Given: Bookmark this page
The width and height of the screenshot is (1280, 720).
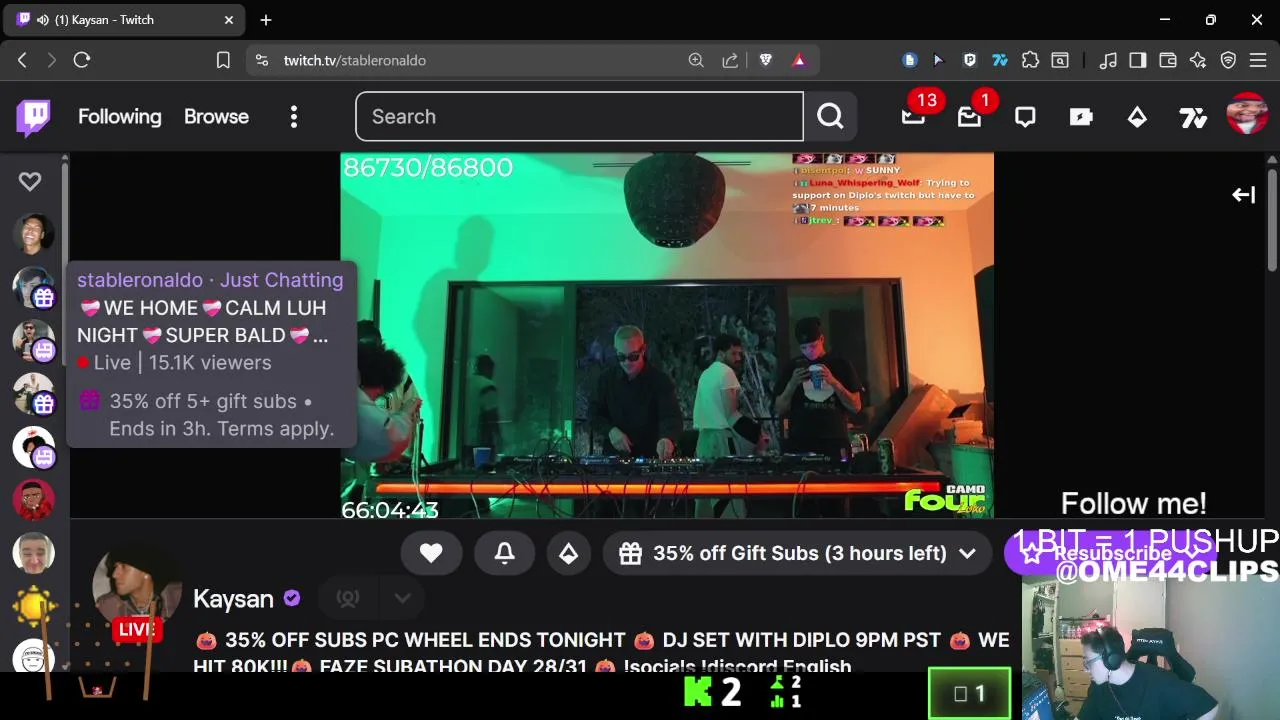Looking at the screenshot, I should pos(223,60).
